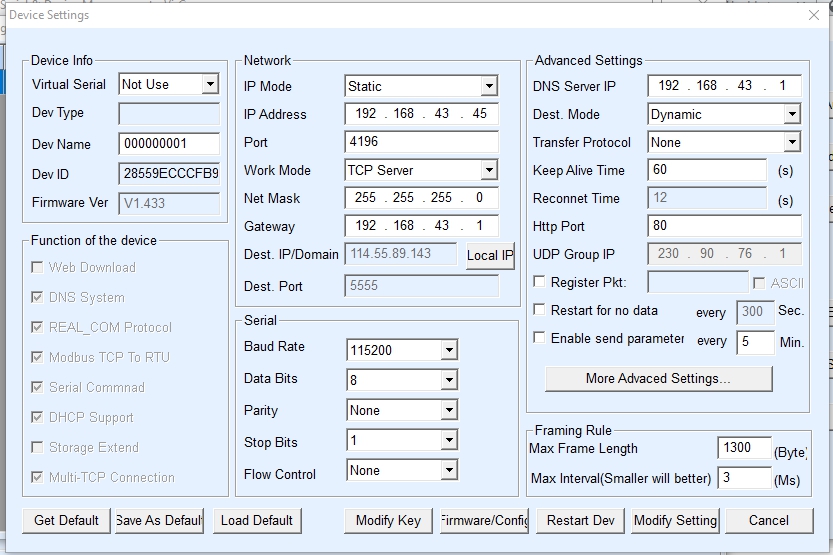
Task: Toggle Restart for no data checkbox
Action: coord(540,311)
